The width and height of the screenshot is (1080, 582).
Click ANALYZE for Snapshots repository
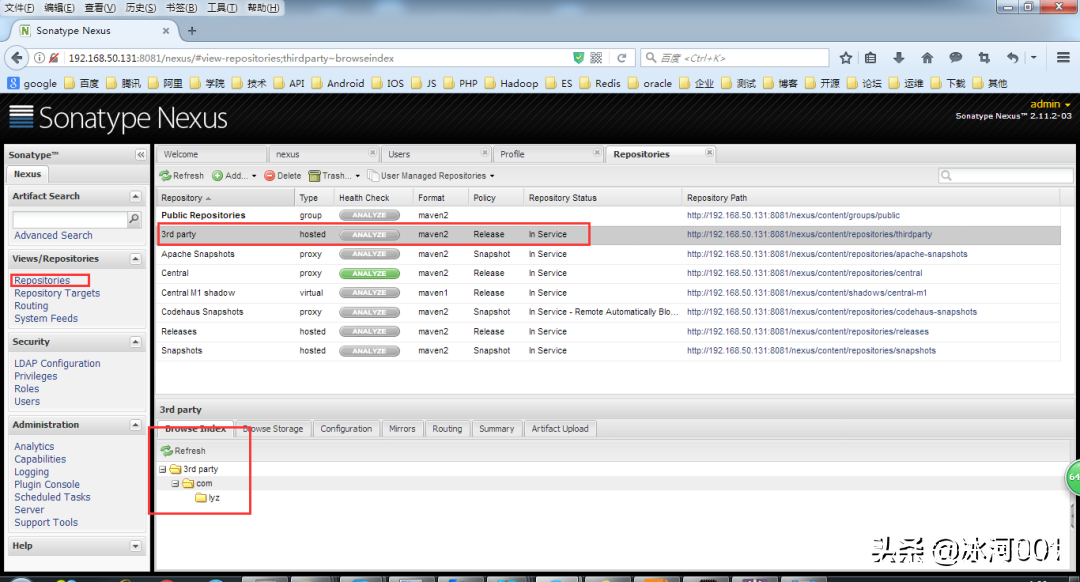(x=369, y=351)
